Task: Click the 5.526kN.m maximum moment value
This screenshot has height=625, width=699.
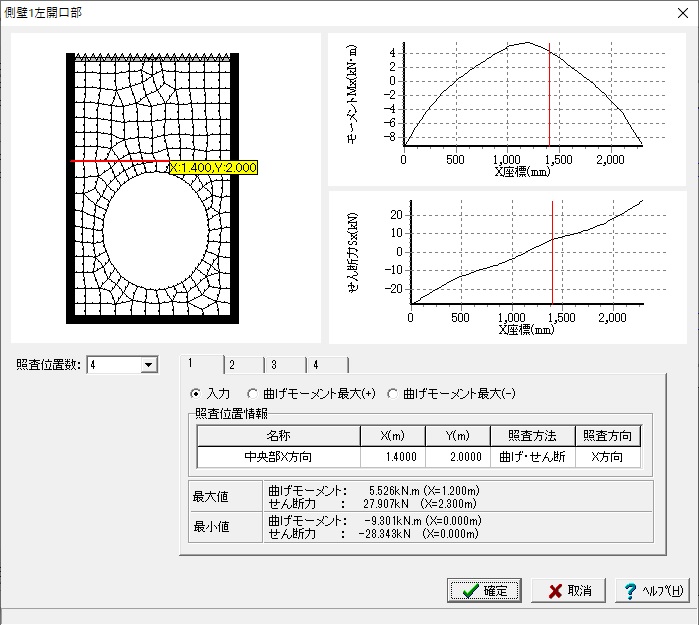Action: (395, 490)
